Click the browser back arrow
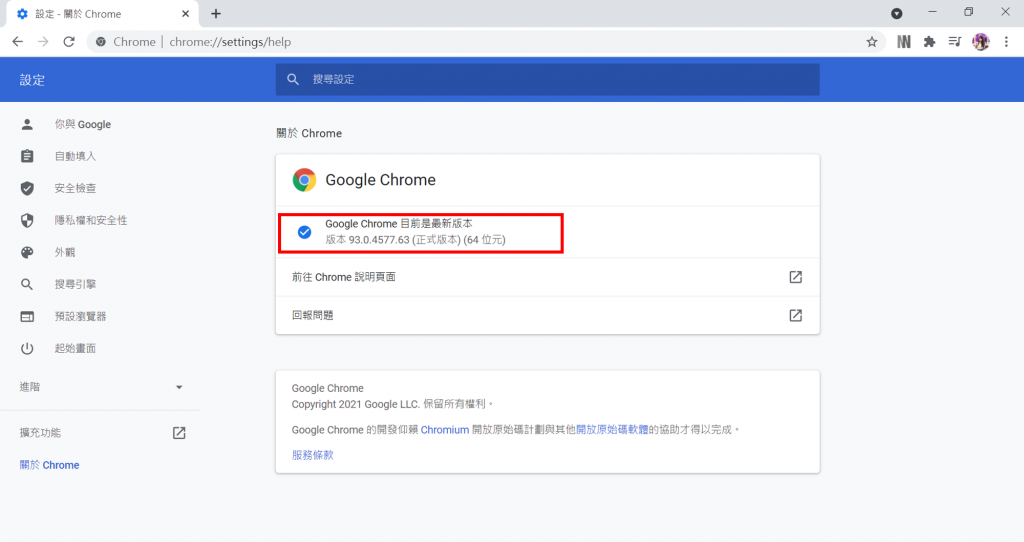The image size is (1024, 542). [18, 42]
